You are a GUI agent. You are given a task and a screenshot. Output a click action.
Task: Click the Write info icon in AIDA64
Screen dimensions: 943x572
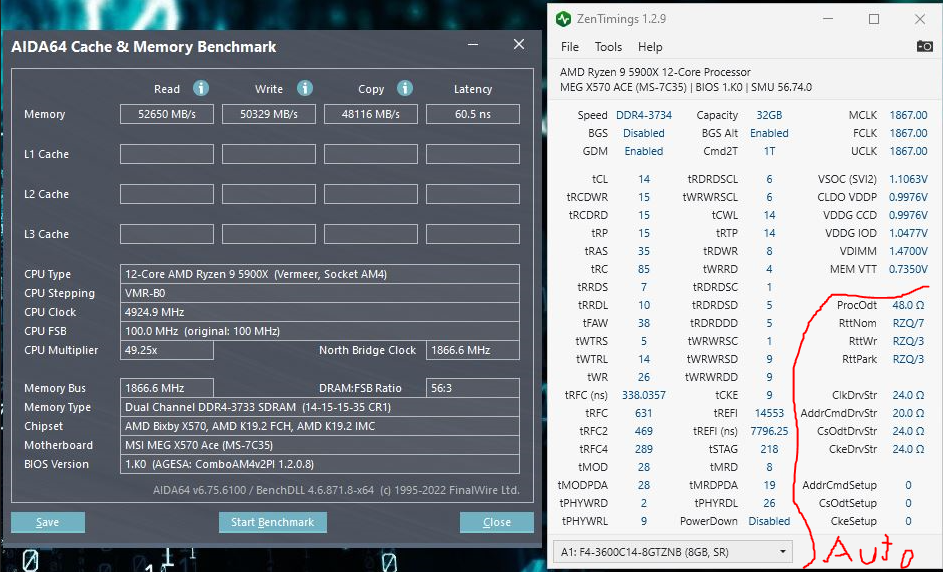(305, 88)
